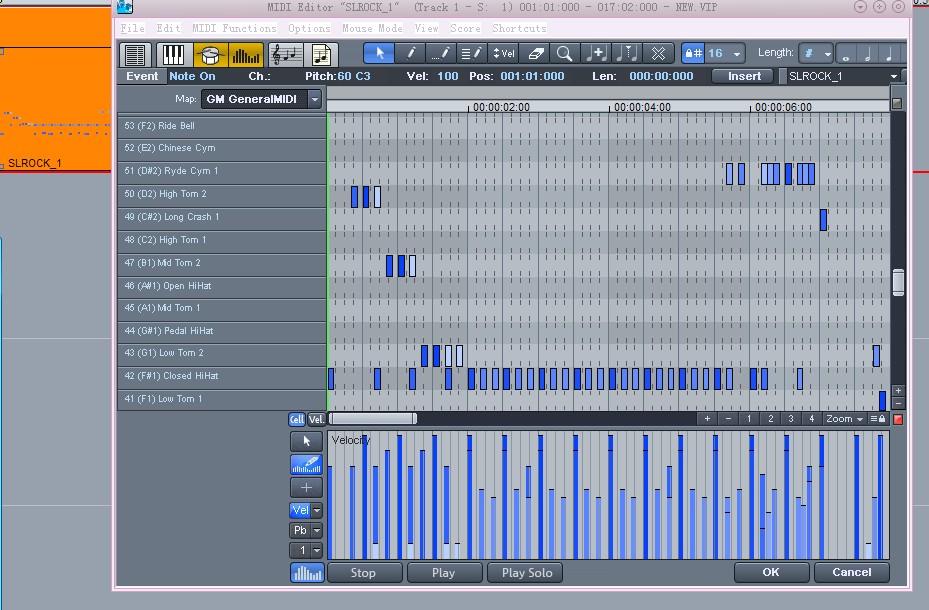This screenshot has width=929, height=610.
Task: Open the score editor view
Action: tap(286, 54)
